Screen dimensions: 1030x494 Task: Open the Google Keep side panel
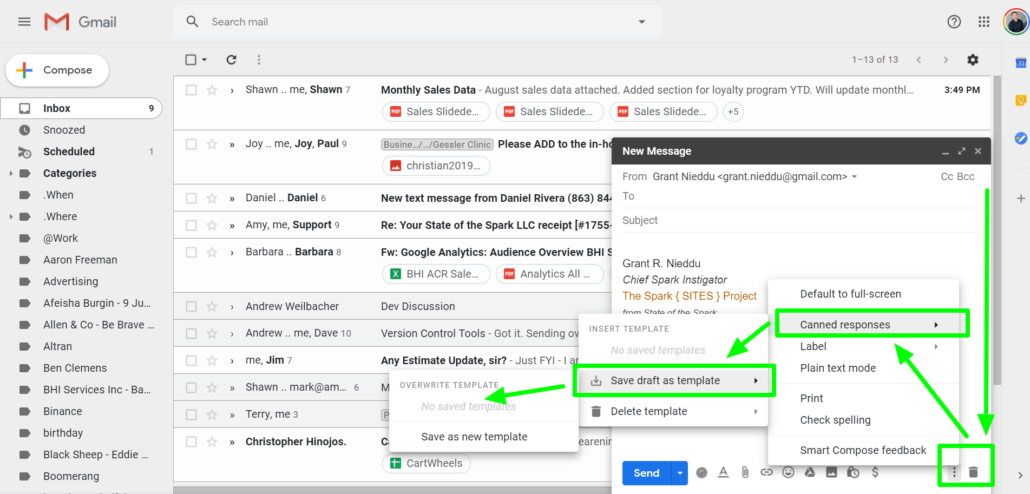(x=1020, y=101)
